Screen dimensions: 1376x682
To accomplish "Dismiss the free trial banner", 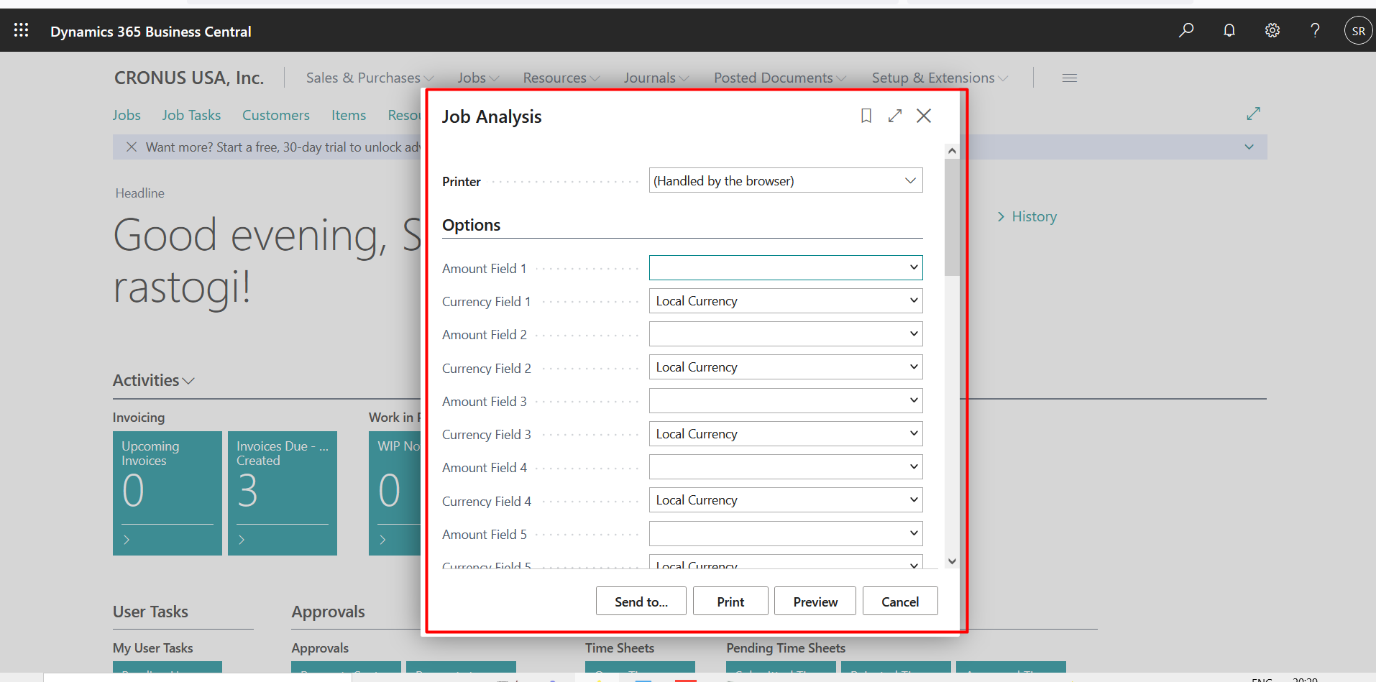I will click(x=131, y=146).
